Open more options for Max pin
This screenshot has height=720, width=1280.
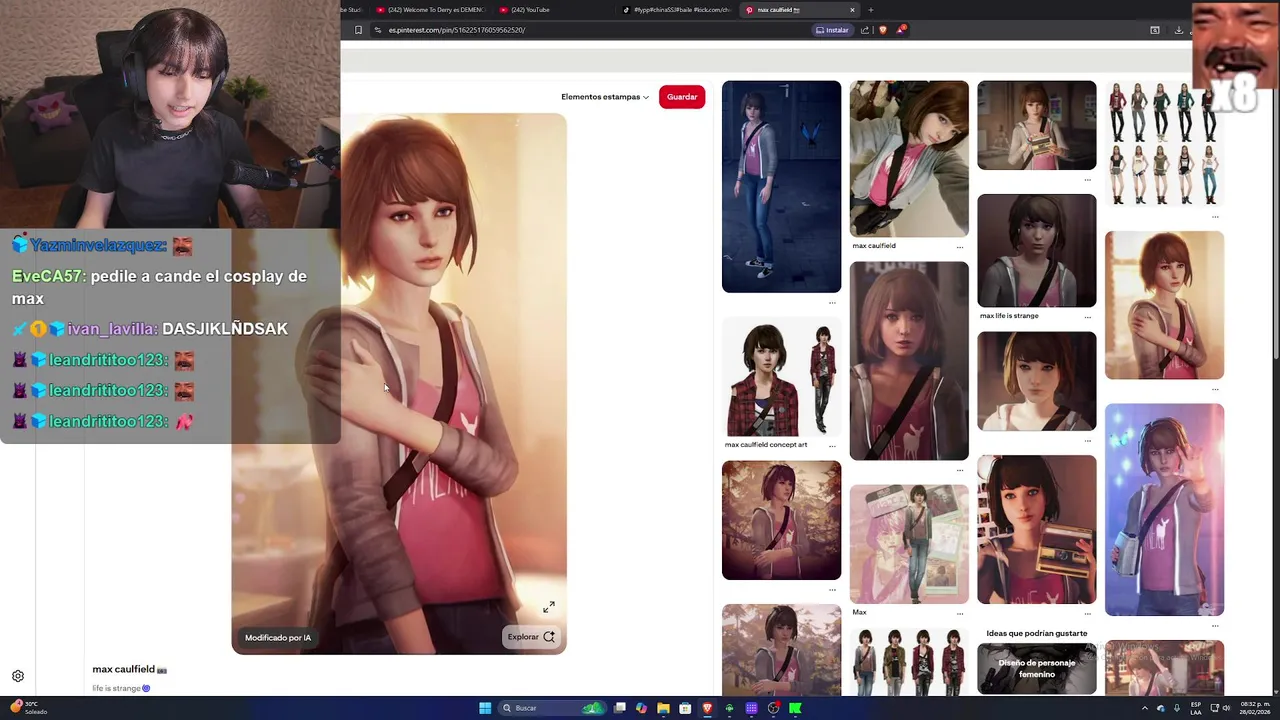tap(960, 613)
